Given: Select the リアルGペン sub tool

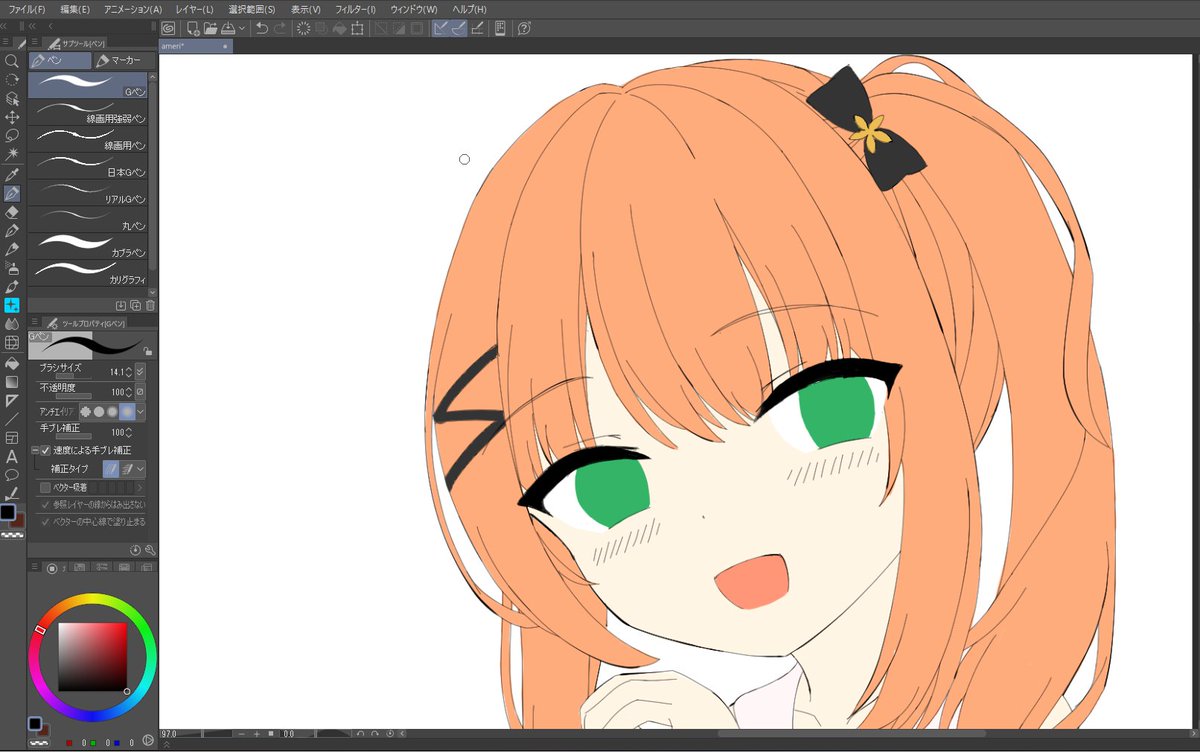Looking at the screenshot, I should [88, 192].
